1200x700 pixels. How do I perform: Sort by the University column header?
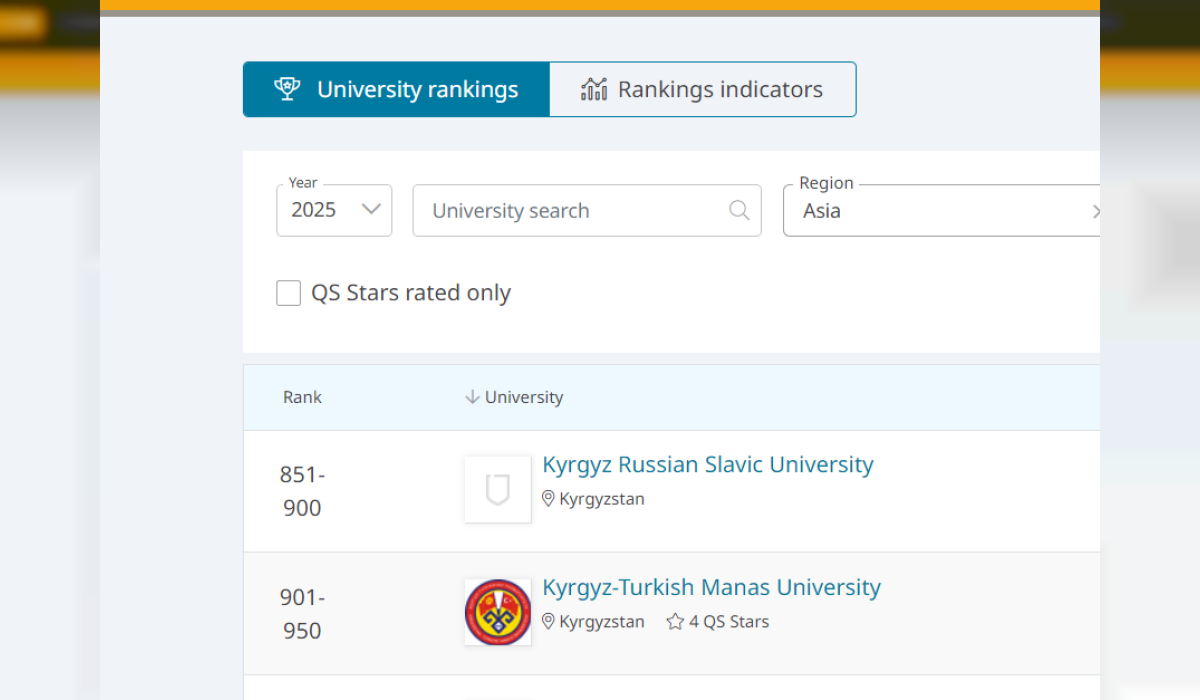tap(524, 397)
